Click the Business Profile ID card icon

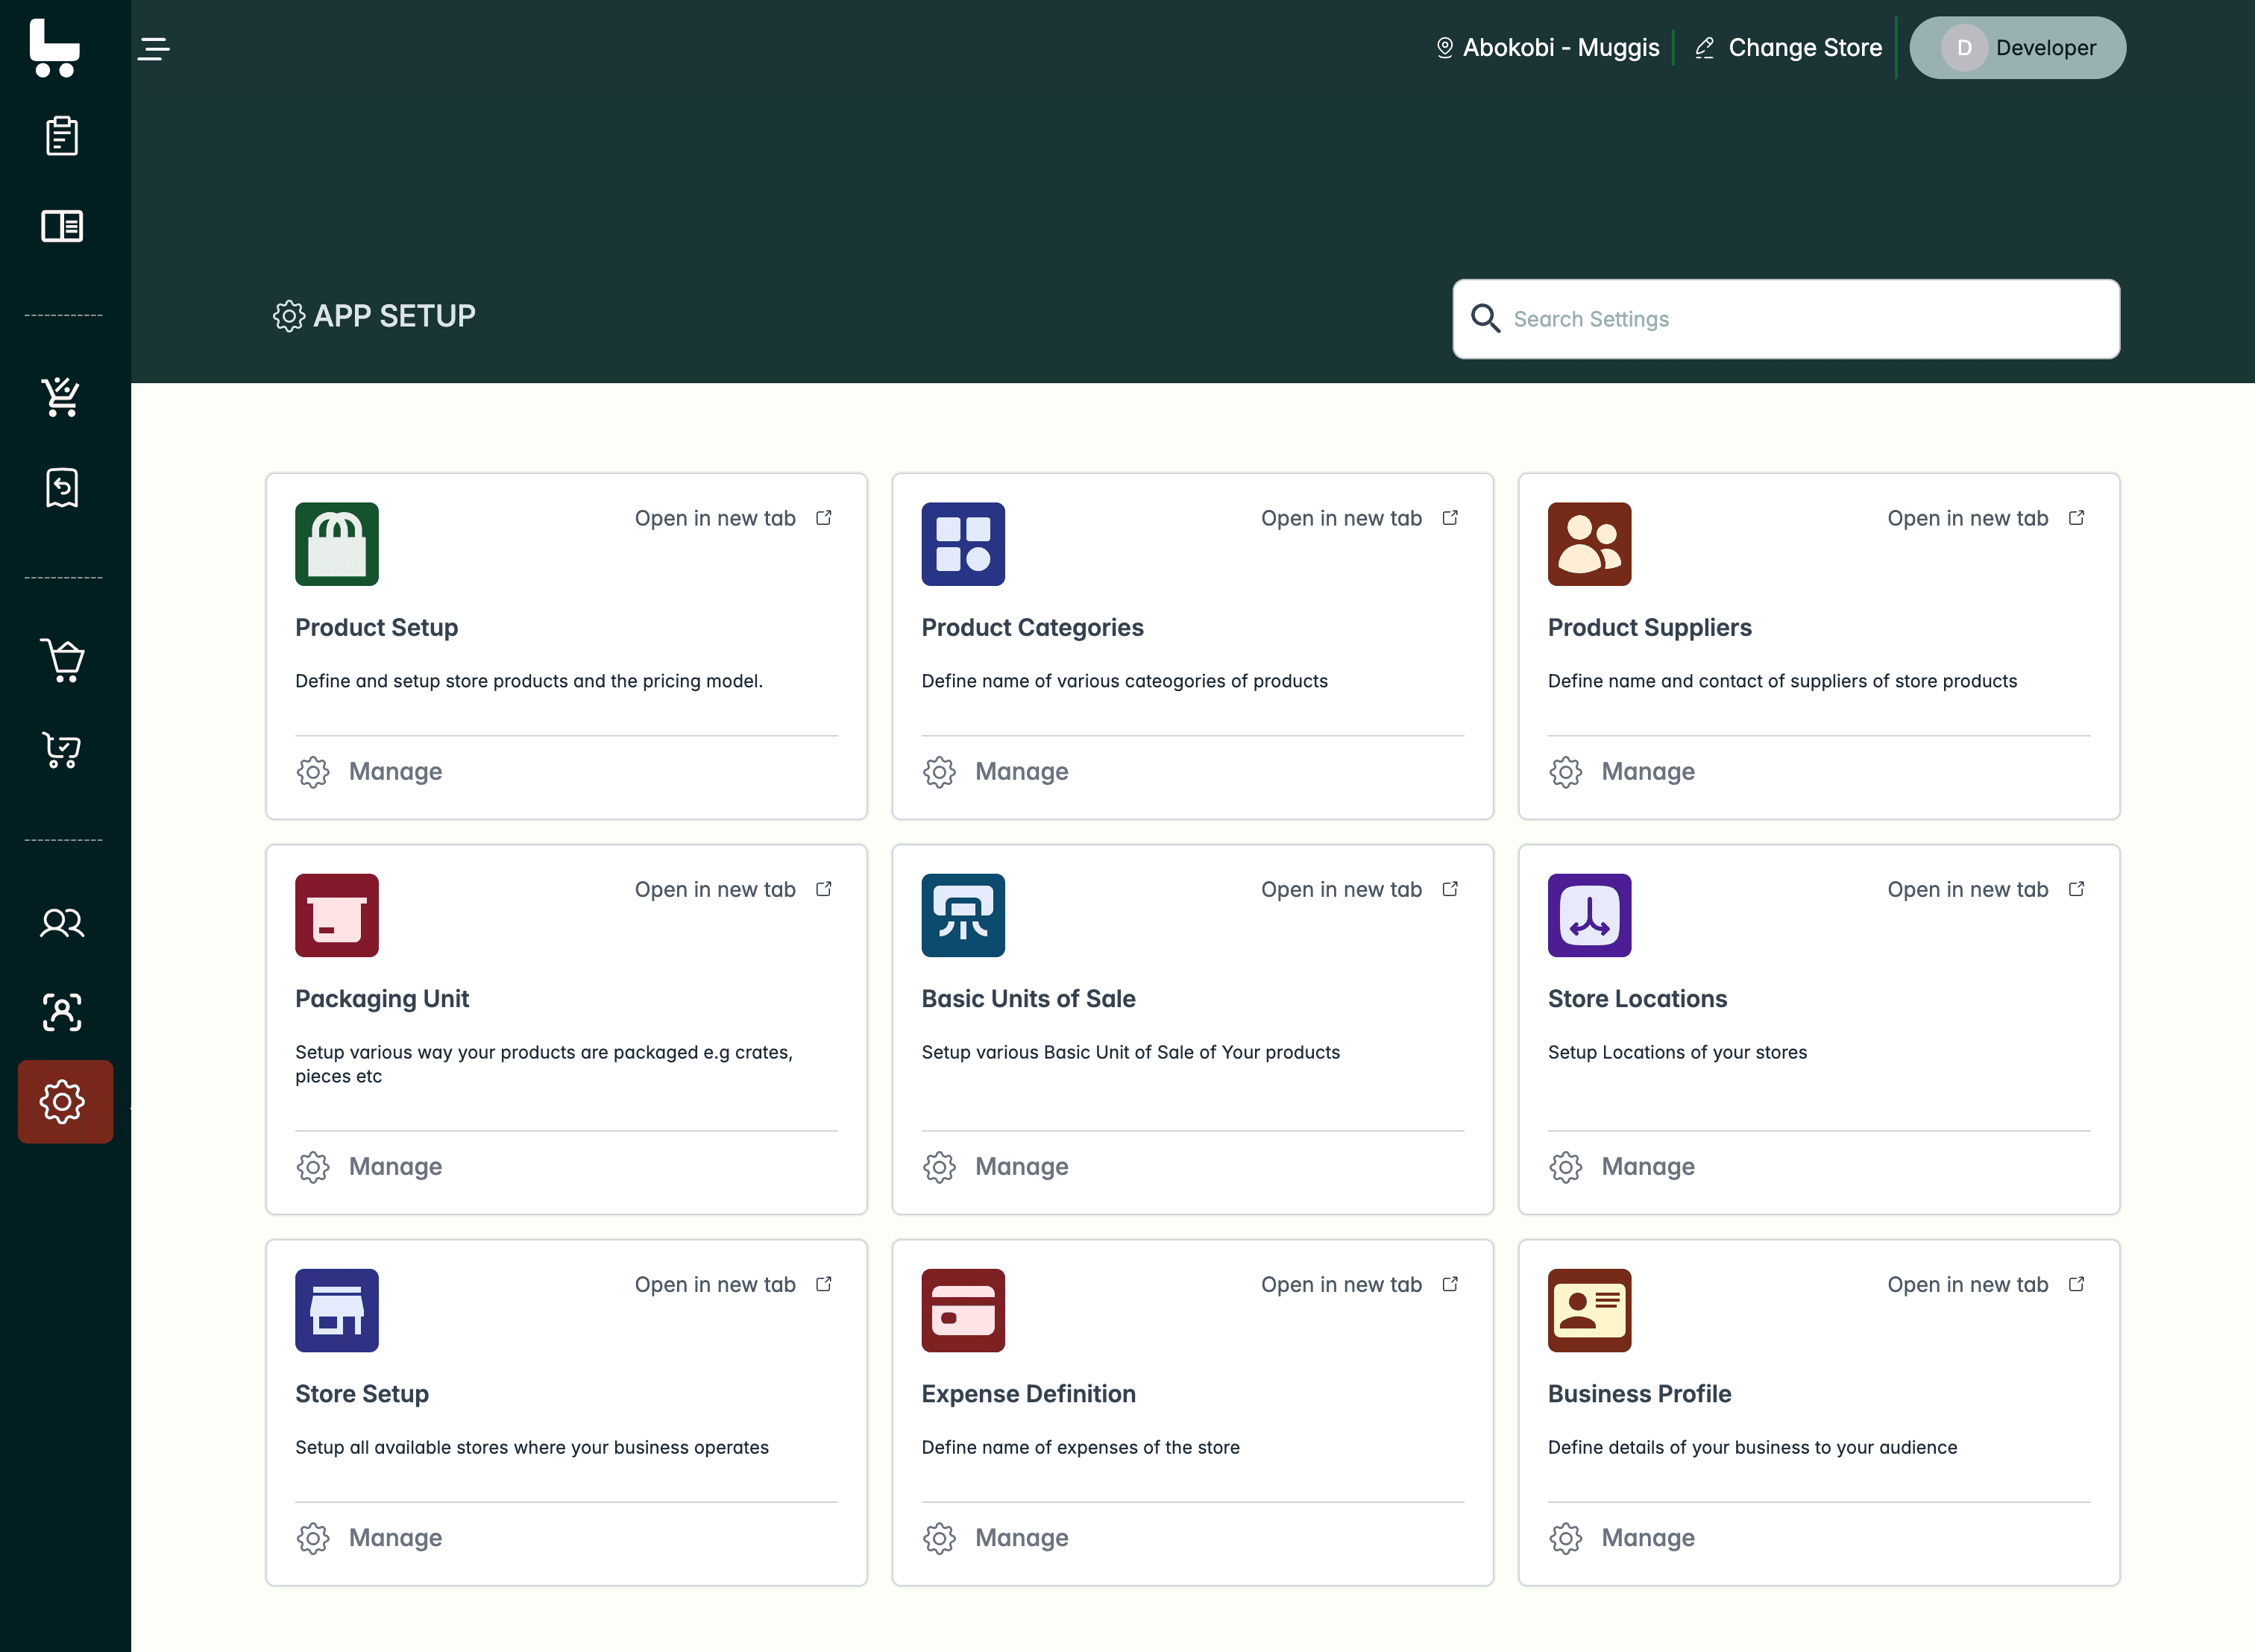tap(1589, 1310)
